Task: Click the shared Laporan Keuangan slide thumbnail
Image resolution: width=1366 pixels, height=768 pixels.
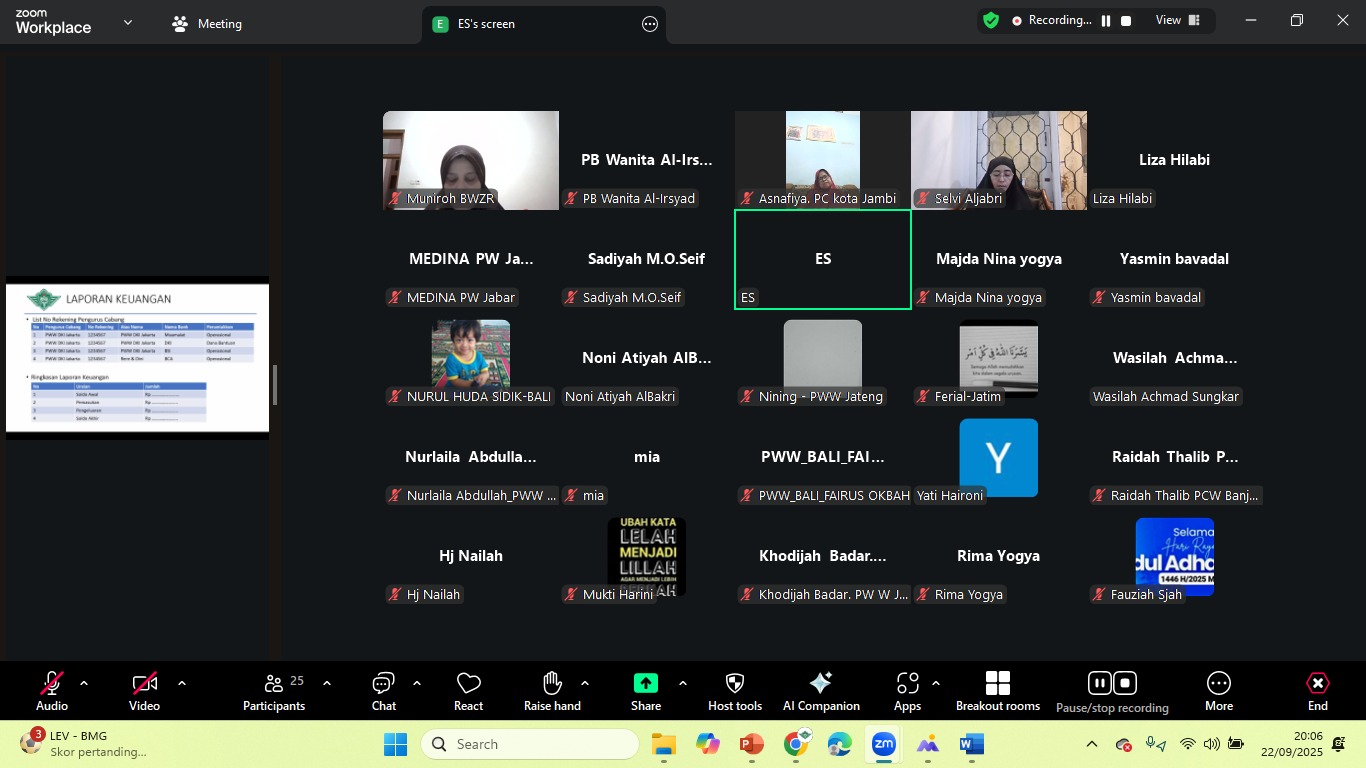Action: [137, 358]
